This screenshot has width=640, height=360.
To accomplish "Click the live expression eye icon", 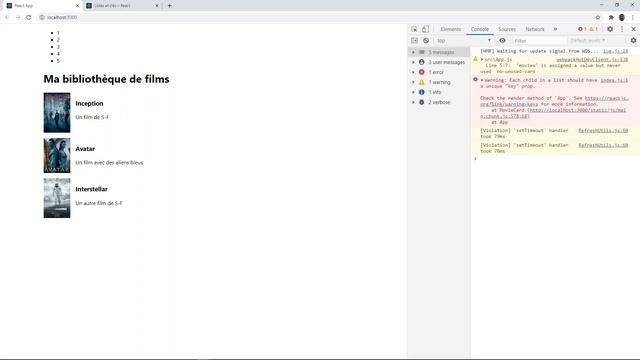I will coord(502,41).
